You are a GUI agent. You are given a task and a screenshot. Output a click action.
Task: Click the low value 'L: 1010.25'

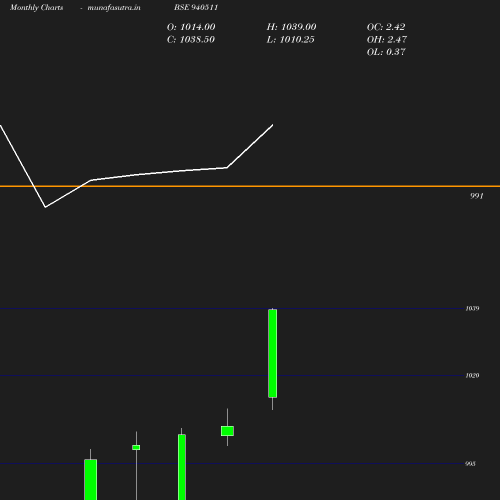pos(290,40)
